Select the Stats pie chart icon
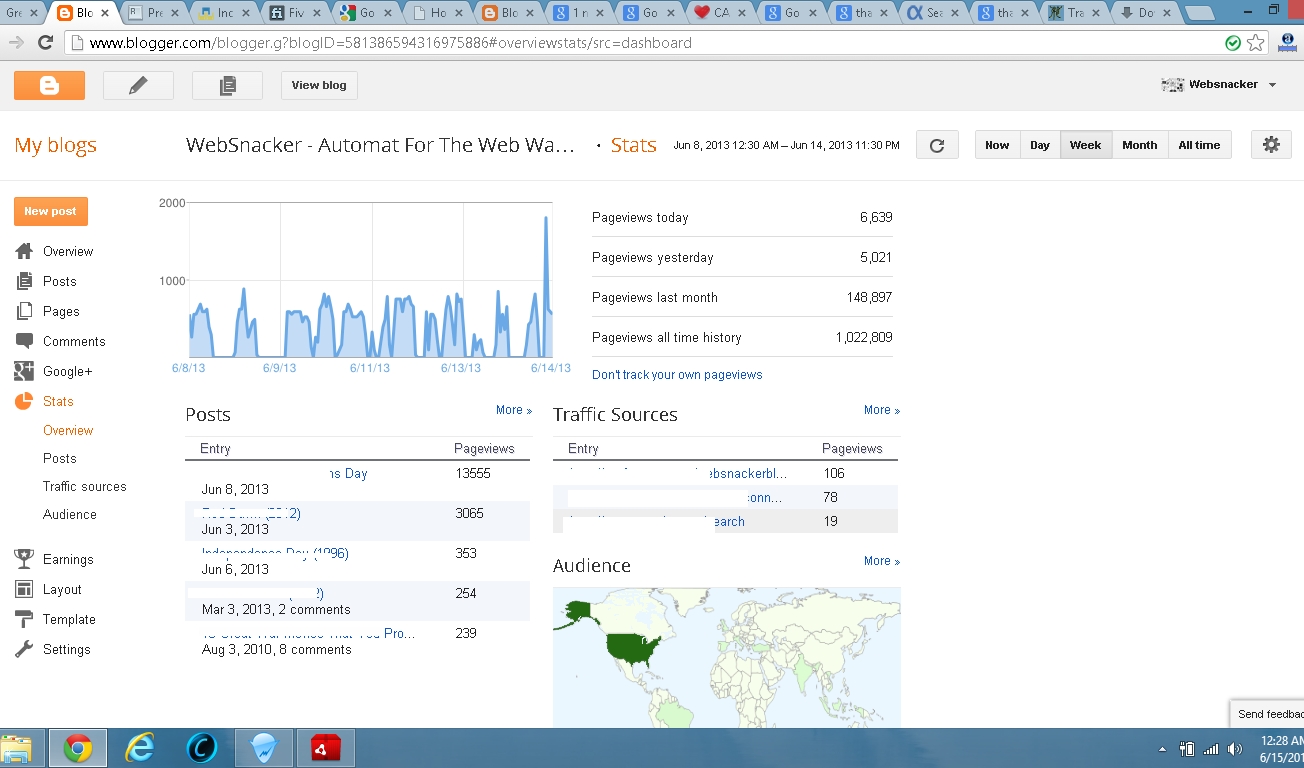 [24, 401]
